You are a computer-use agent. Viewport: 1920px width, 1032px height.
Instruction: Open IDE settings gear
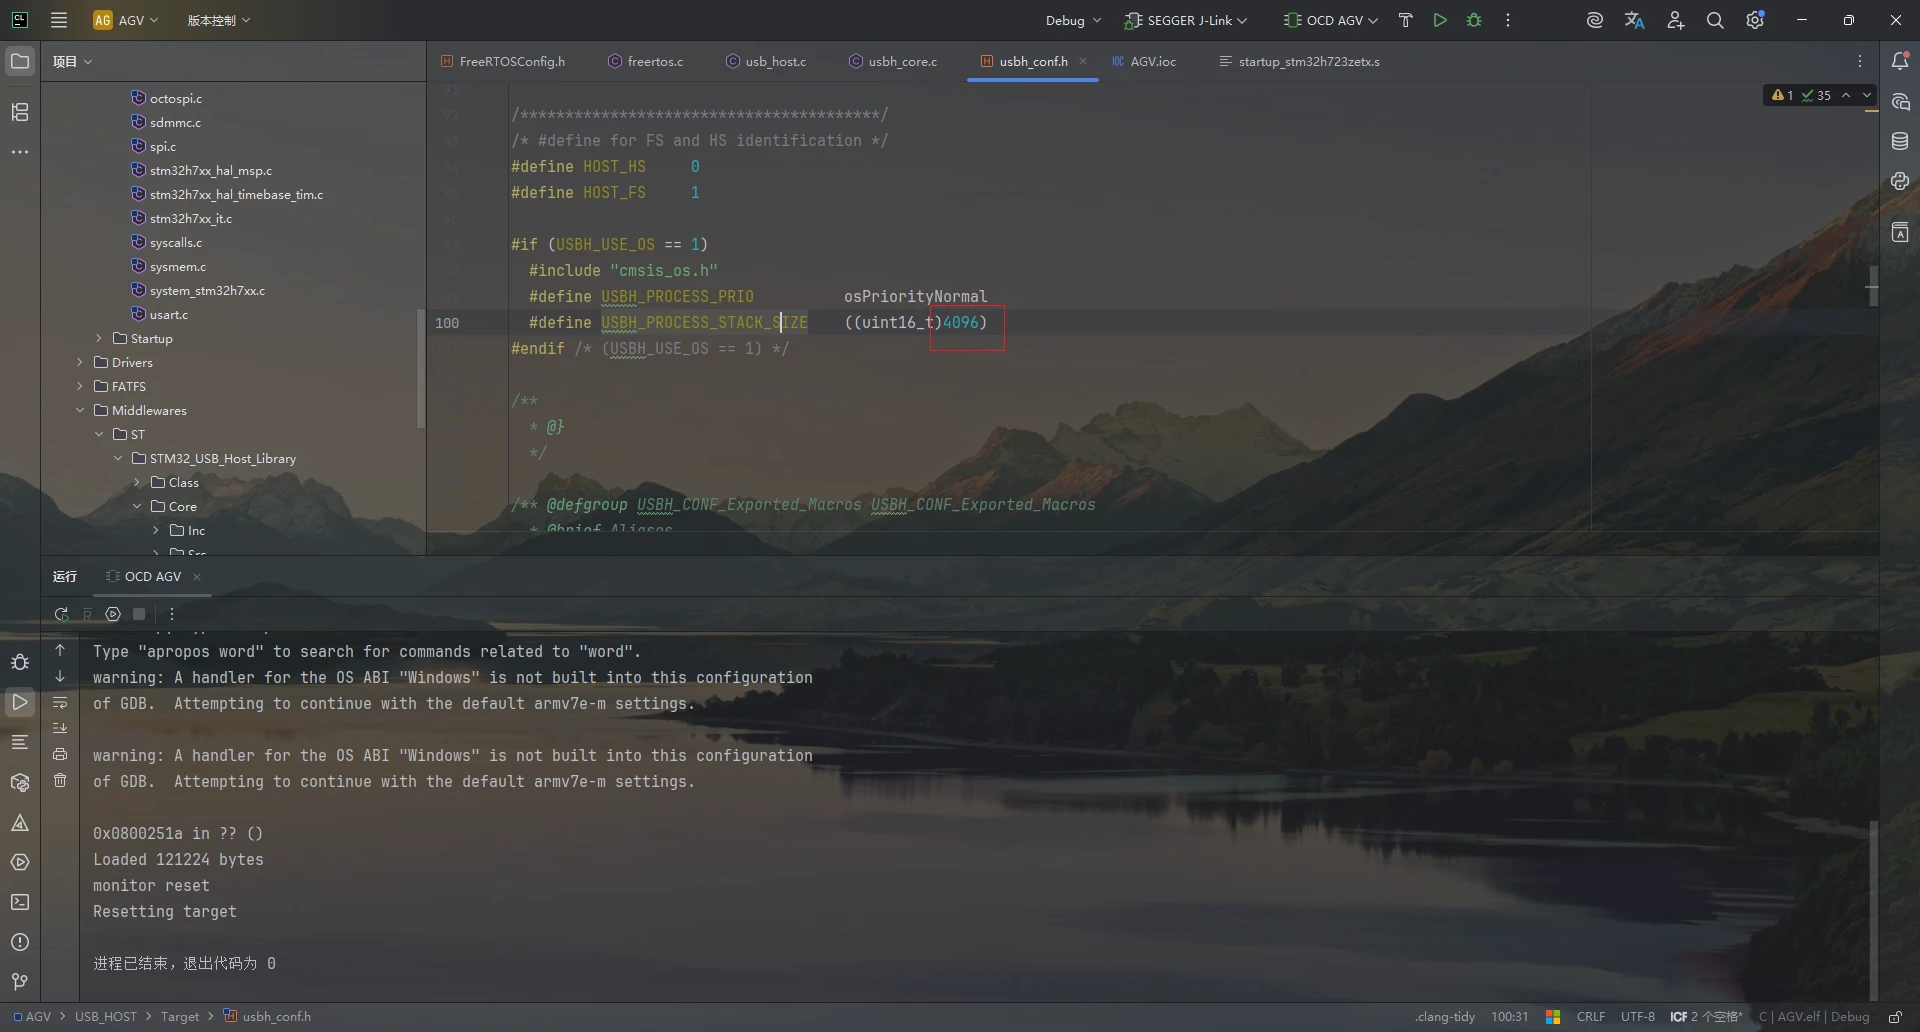tap(1755, 20)
